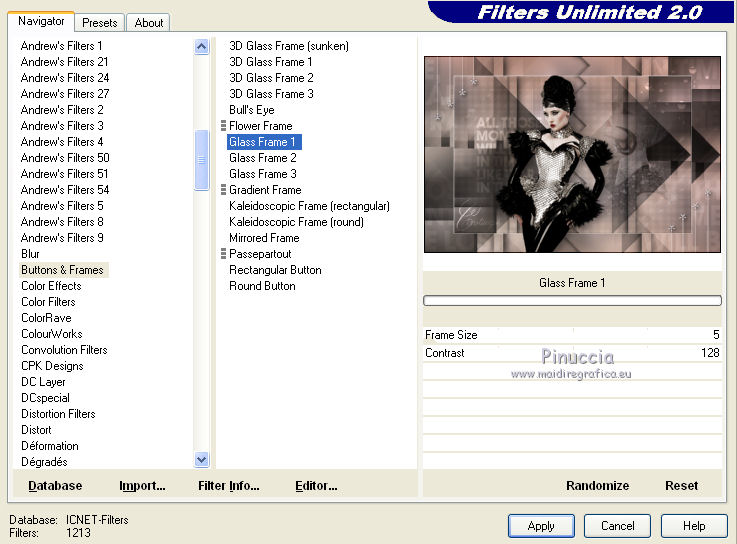Select Andrew's Filters 24 category

pyautogui.click(x=65, y=78)
